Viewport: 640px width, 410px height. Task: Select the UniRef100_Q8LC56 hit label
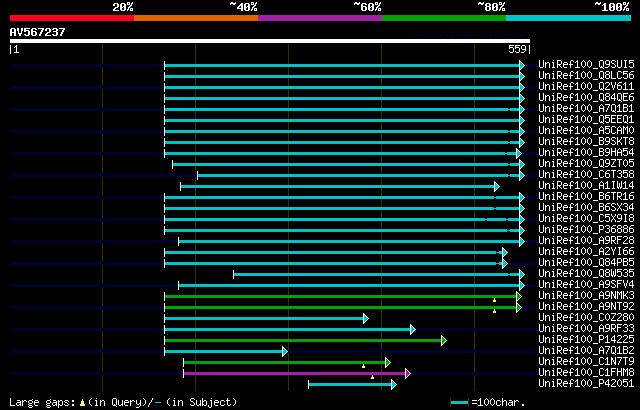(x=586, y=75)
